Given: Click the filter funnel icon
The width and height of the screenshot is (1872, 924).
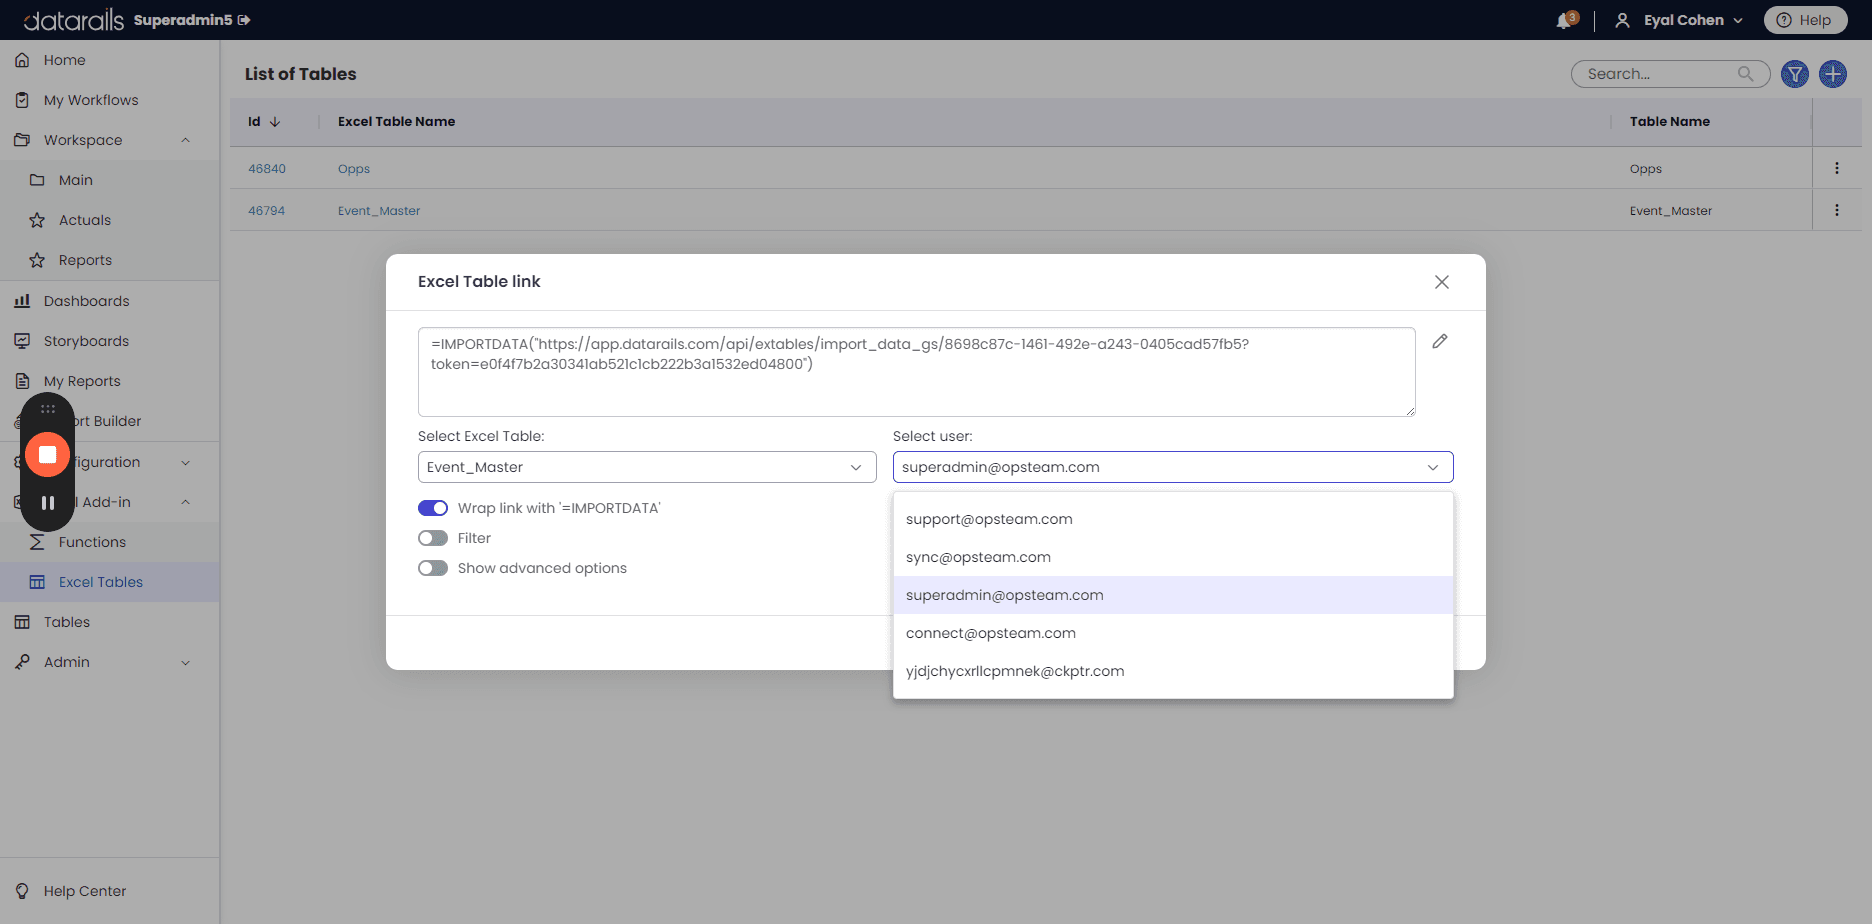Looking at the screenshot, I should point(1795,74).
